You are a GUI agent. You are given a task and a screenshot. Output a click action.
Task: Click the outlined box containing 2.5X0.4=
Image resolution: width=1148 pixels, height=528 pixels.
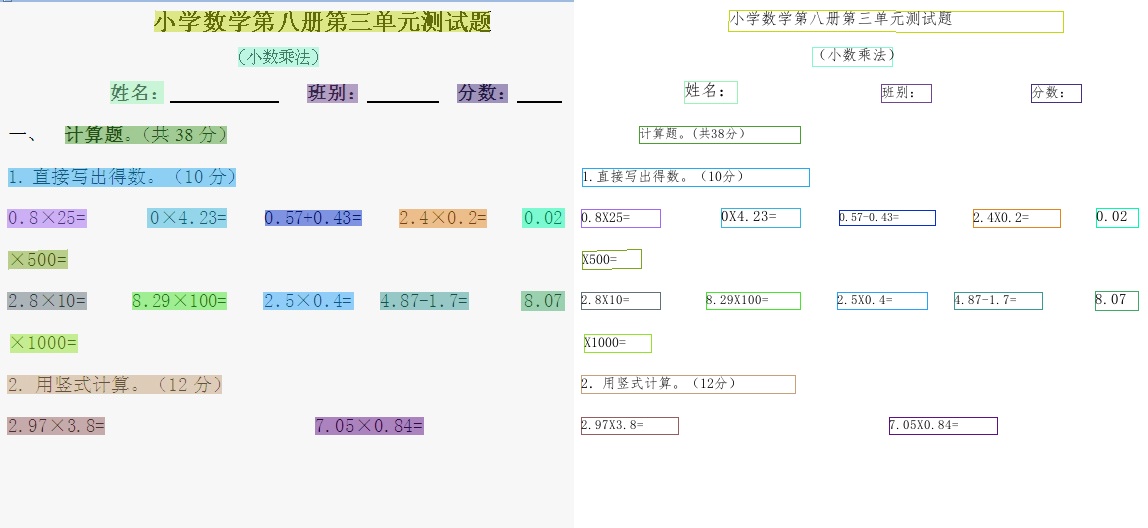click(x=882, y=301)
